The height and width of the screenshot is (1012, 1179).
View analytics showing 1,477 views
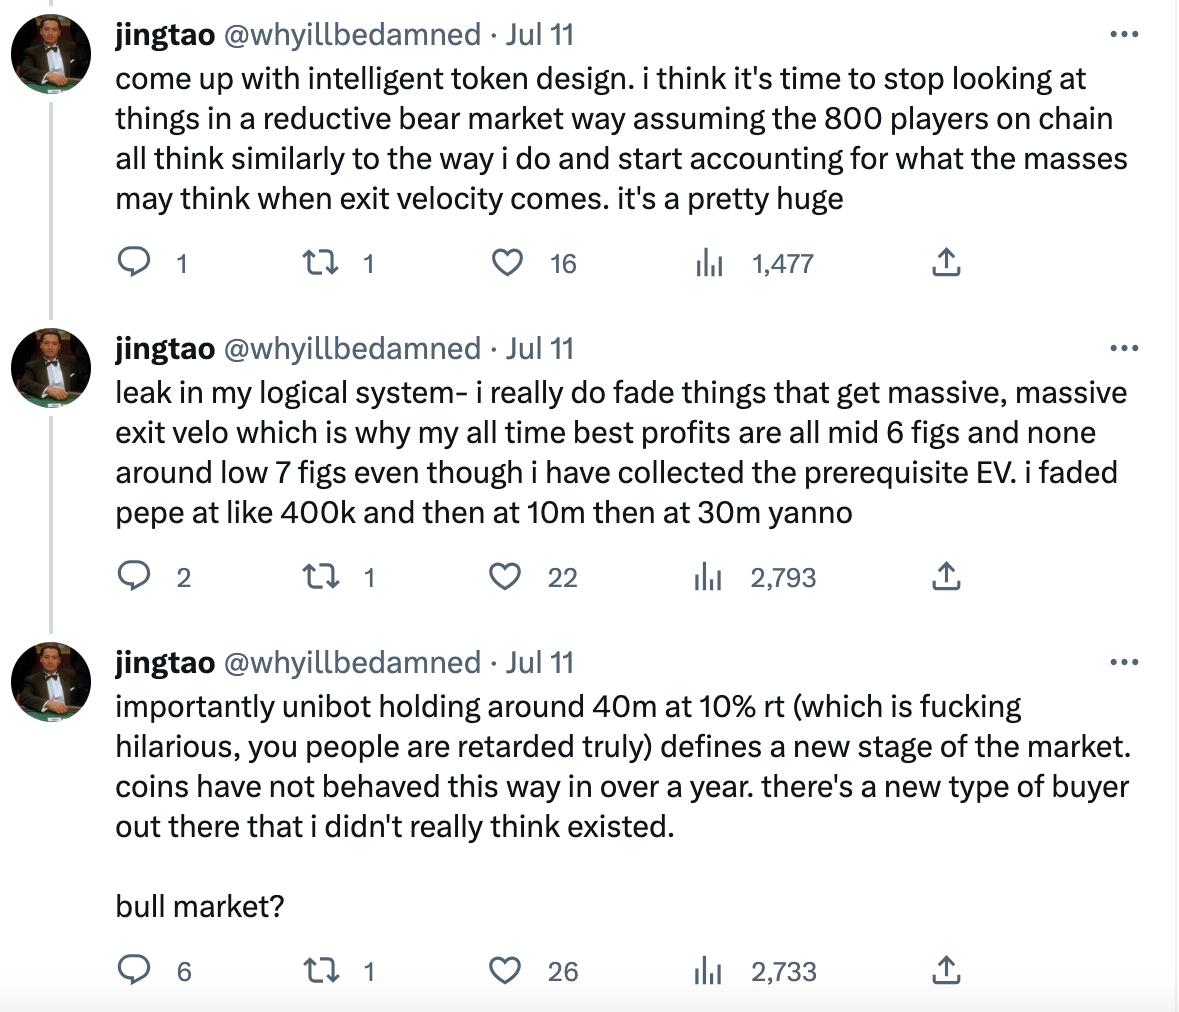pyautogui.click(x=709, y=263)
